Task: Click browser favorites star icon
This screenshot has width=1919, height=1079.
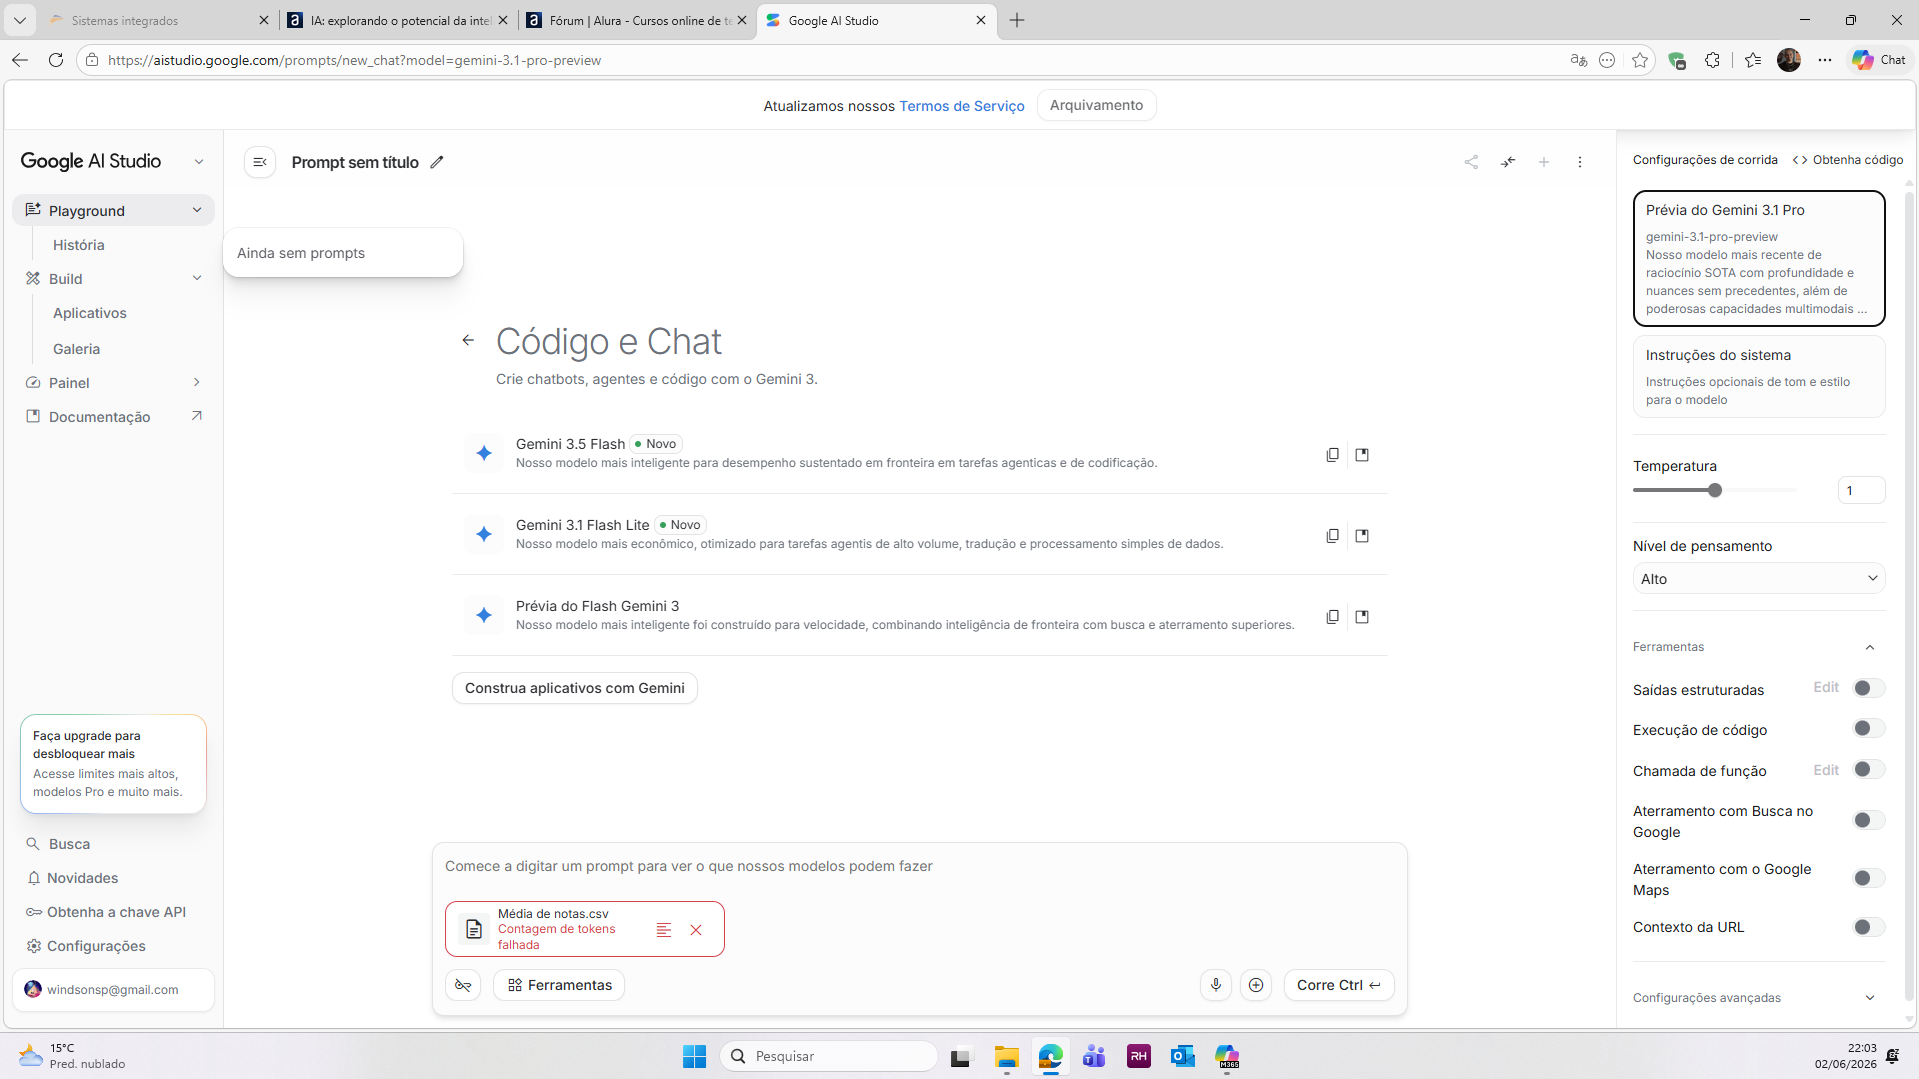Action: click(x=1640, y=60)
